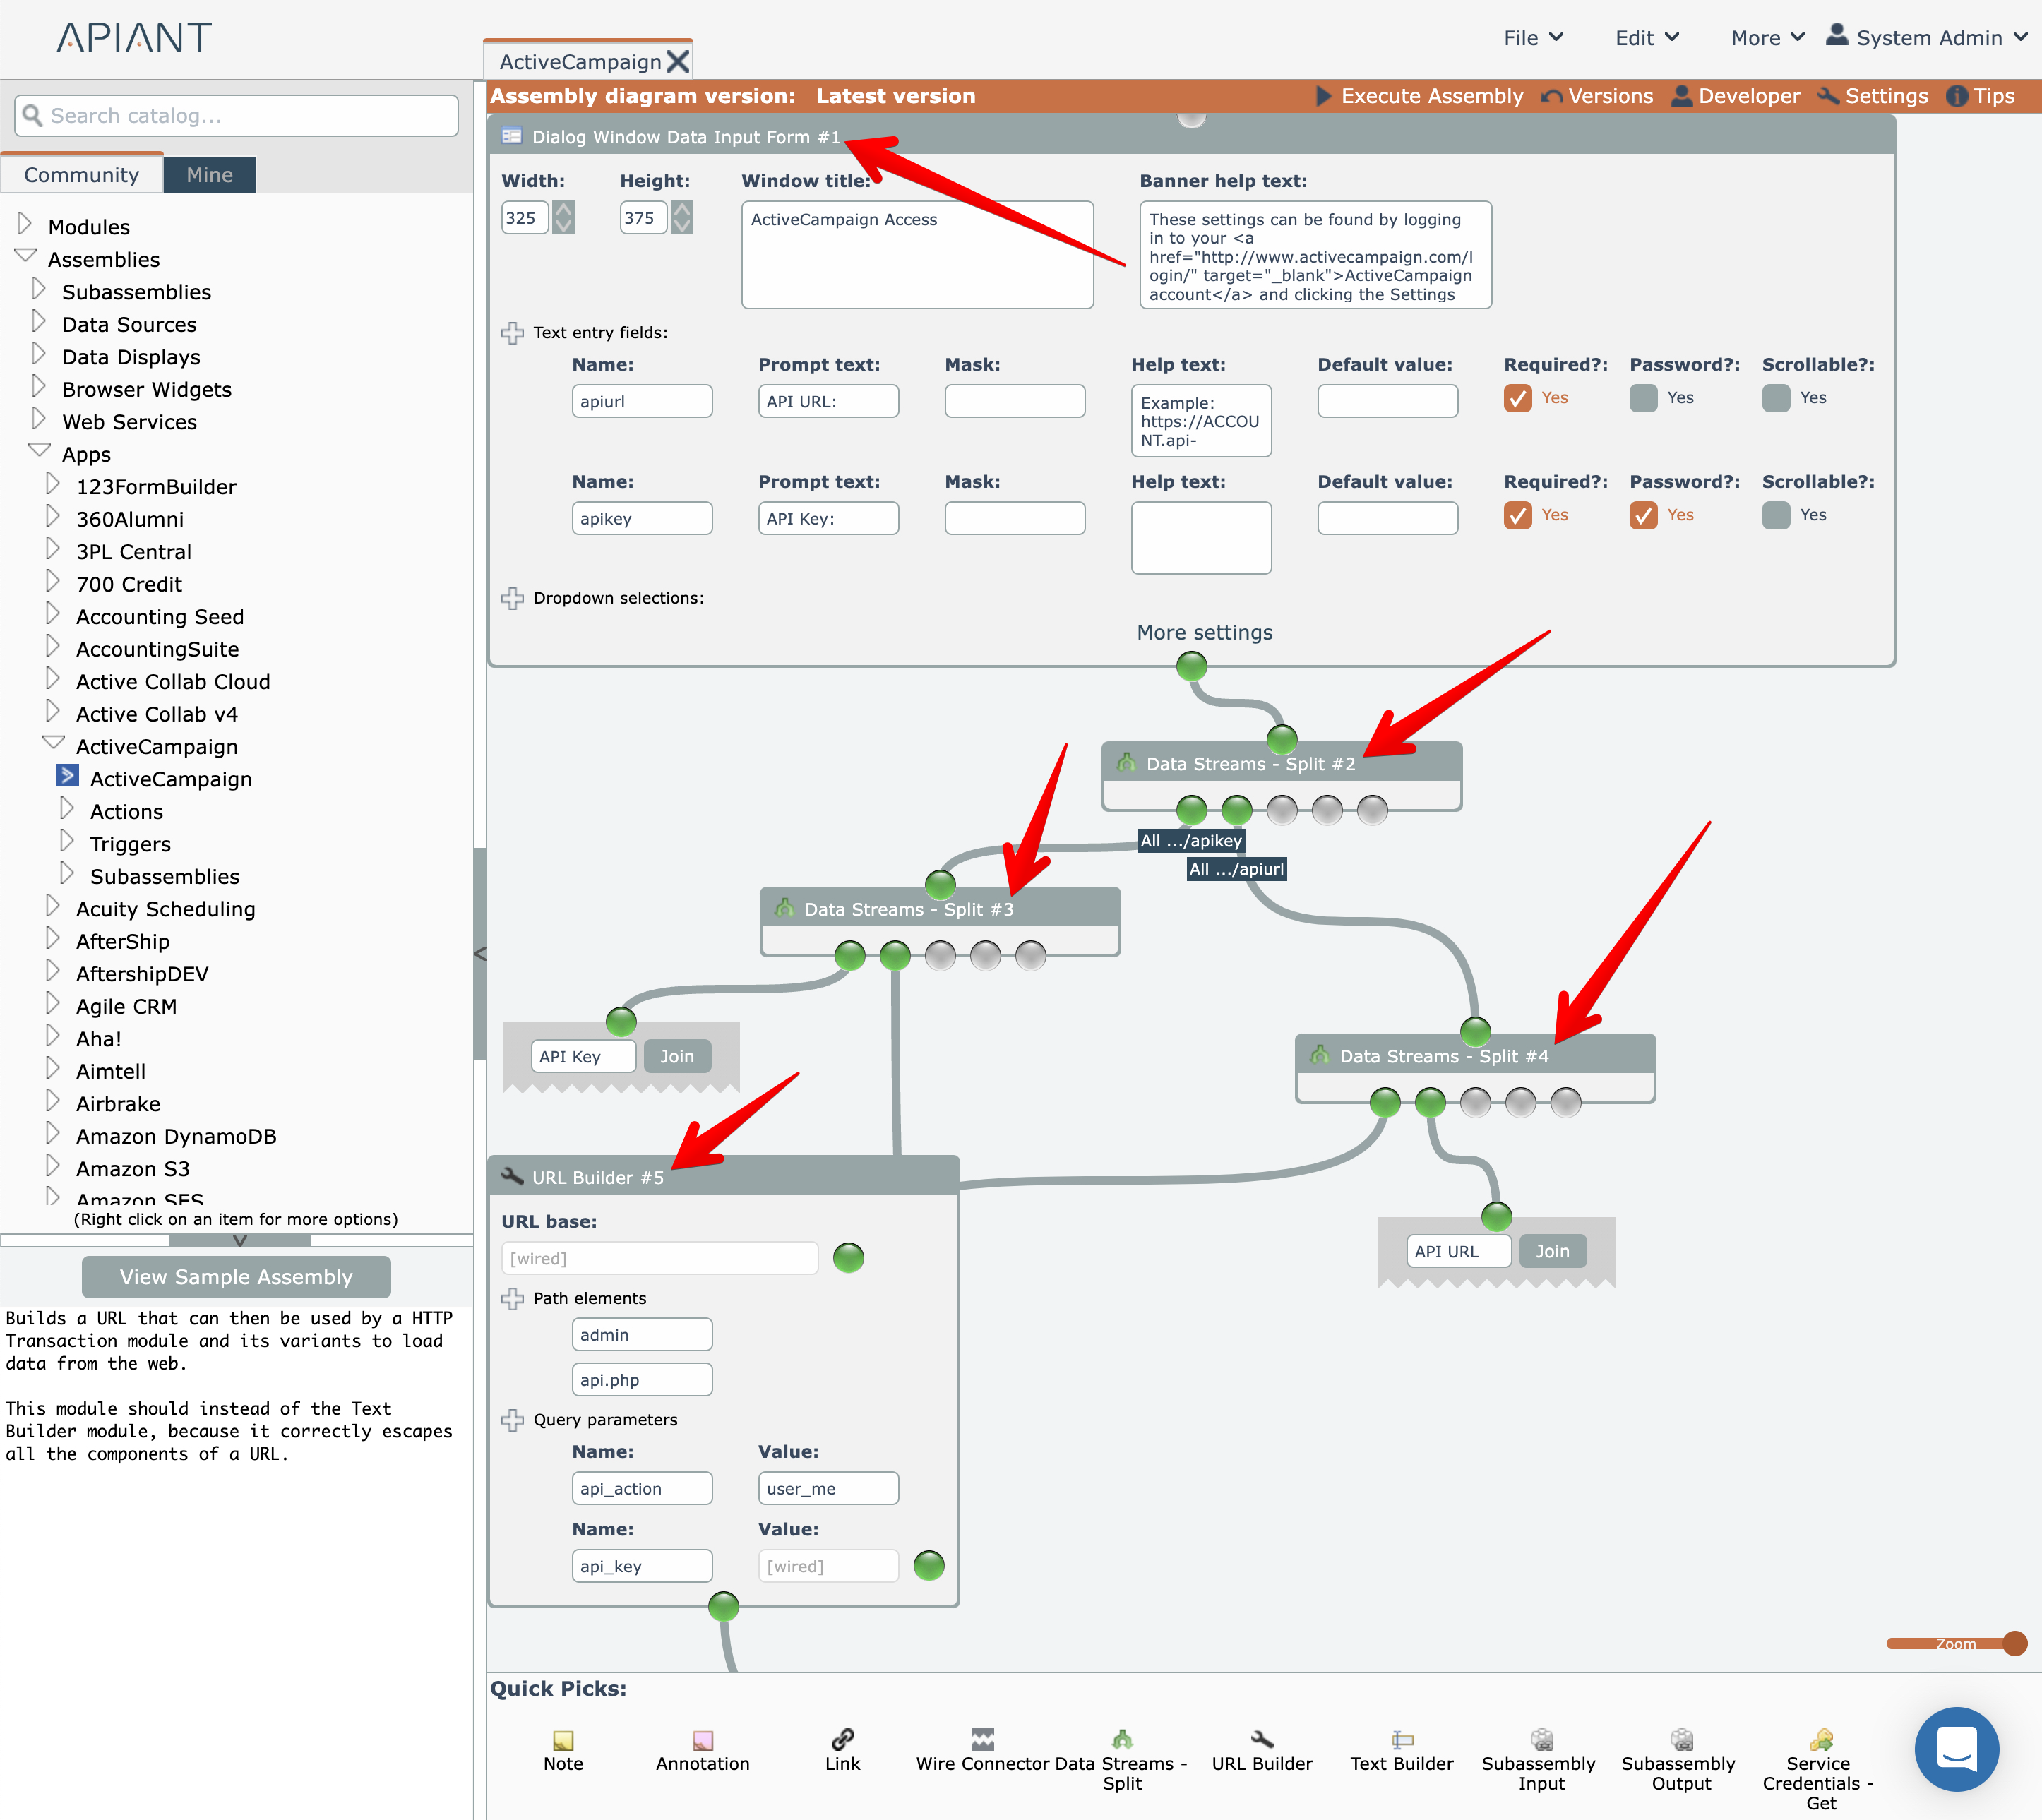
Task: Uncheck Required for the apikey field
Action: [1517, 515]
